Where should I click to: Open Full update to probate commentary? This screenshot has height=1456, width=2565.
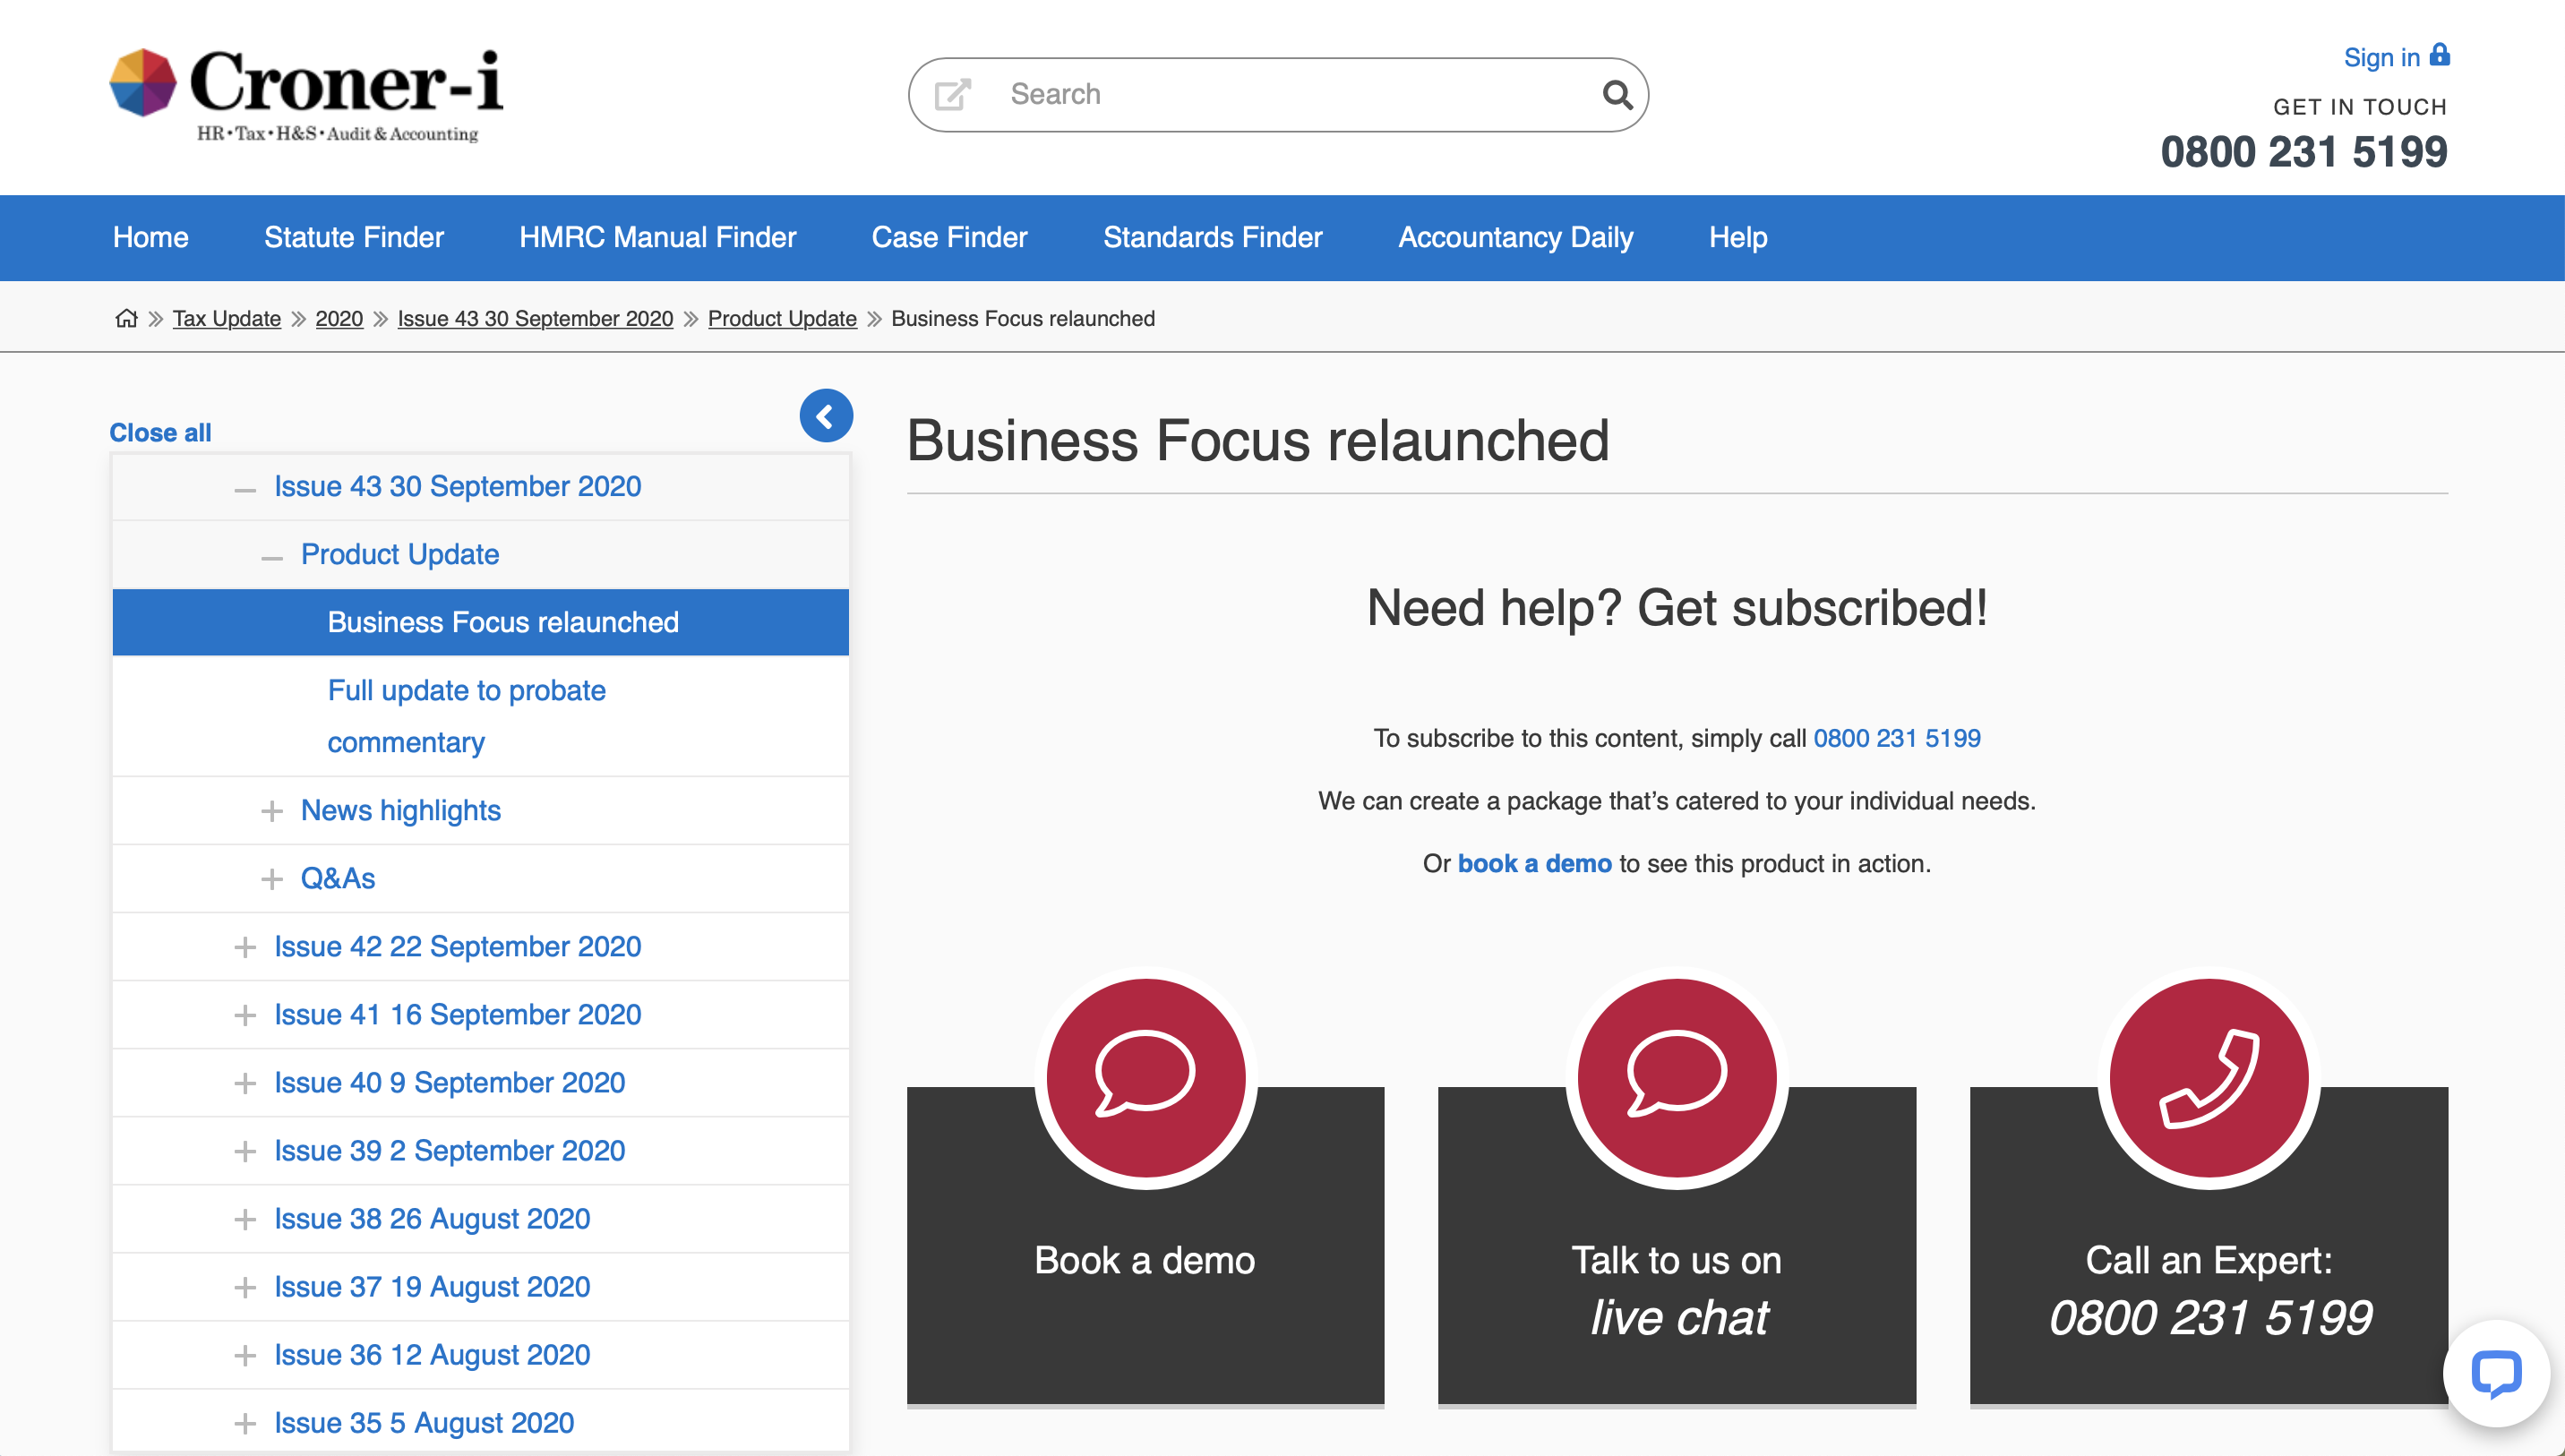pos(467,716)
